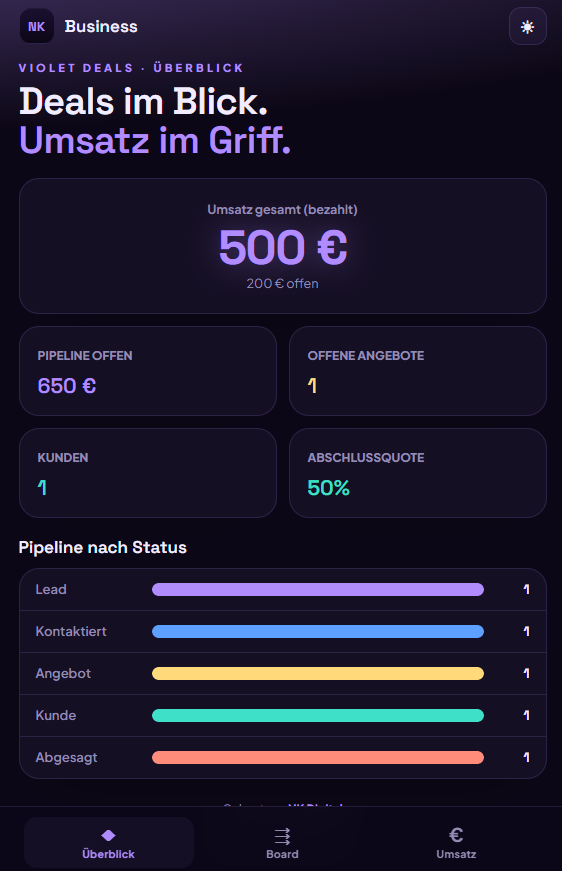Select the Abgesagt status row
Screen dimensions: 562x871
click(x=283, y=758)
